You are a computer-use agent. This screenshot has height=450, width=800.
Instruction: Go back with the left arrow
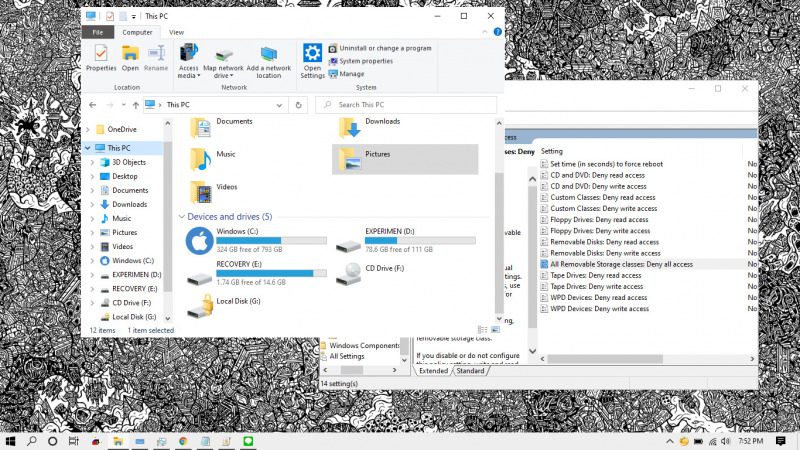point(92,105)
